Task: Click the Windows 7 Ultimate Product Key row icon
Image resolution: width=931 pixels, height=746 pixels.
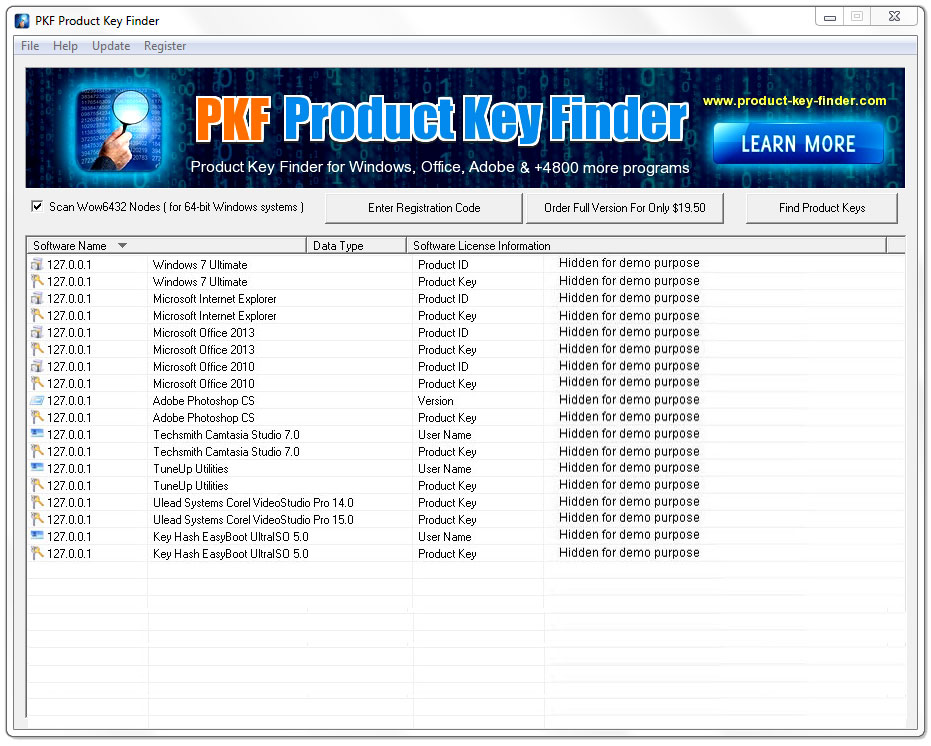Action: click(37, 282)
